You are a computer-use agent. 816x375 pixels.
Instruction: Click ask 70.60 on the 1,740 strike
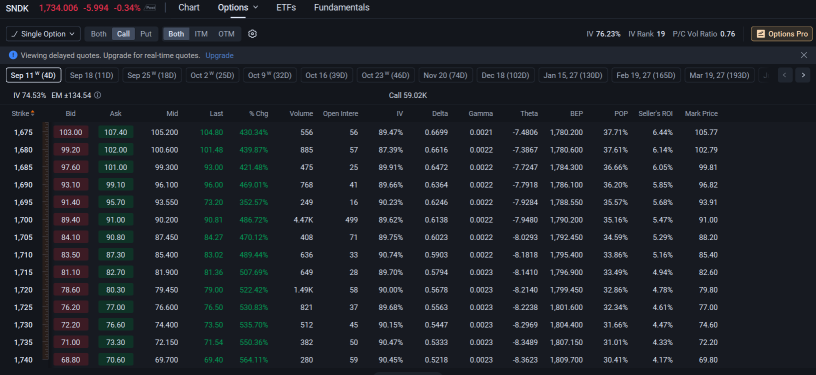point(116,360)
